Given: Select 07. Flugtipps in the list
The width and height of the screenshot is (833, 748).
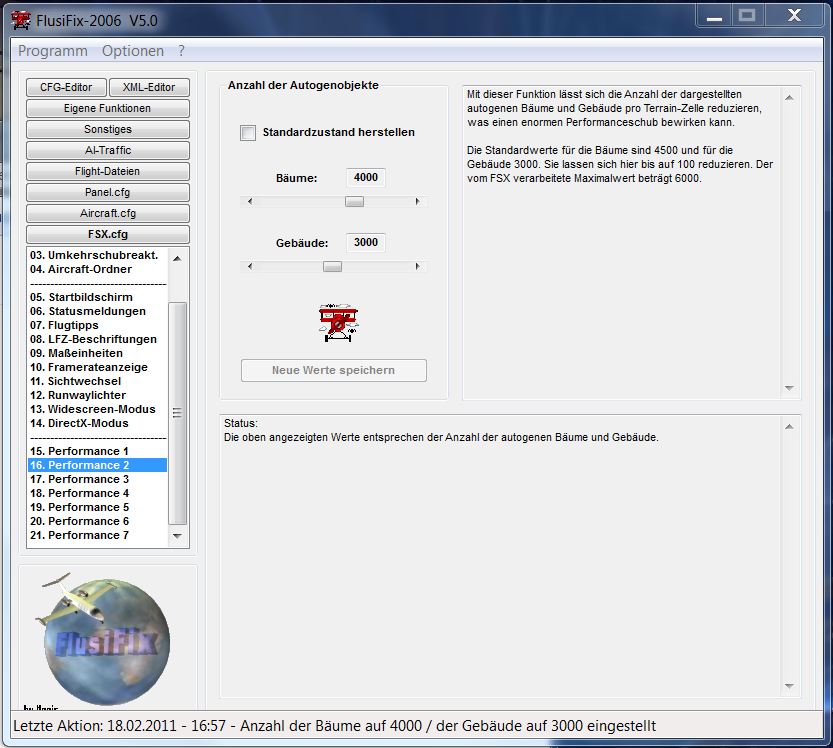Looking at the screenshot, I should coord(97,325).
